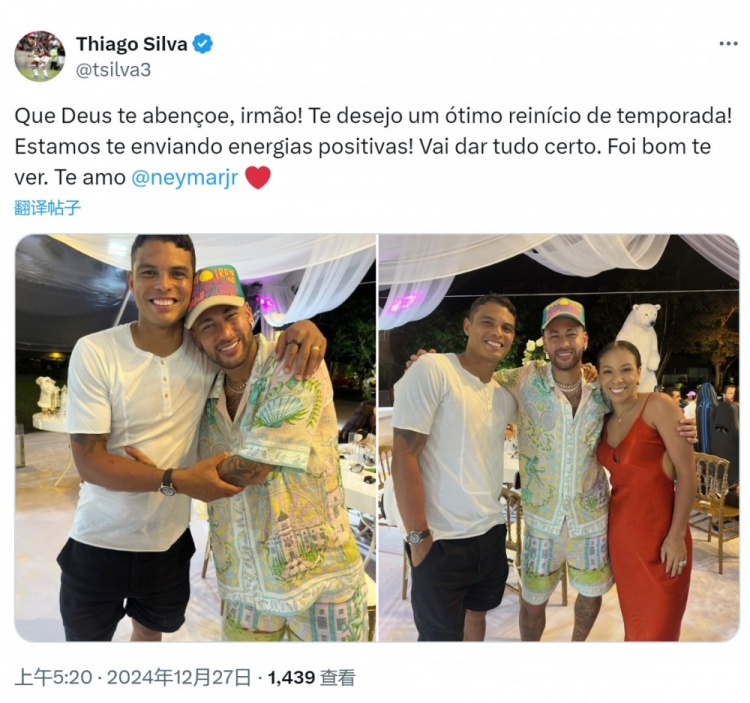
Task: Open the three-dot more options menu
Action: coord(728,44)
